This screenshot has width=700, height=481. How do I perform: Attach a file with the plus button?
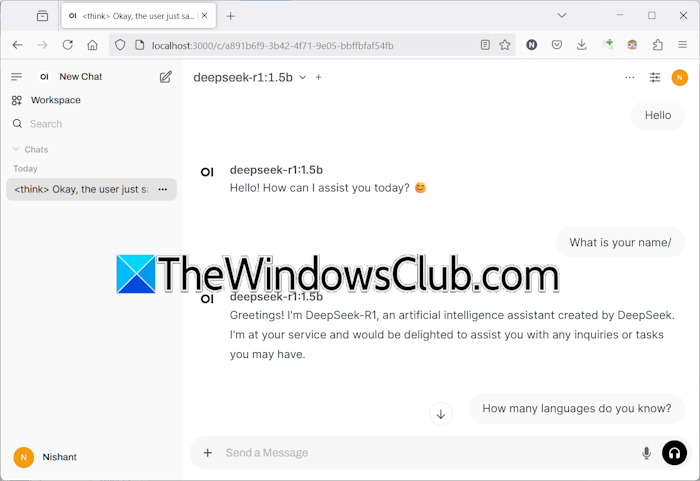[x=208, y=452]
